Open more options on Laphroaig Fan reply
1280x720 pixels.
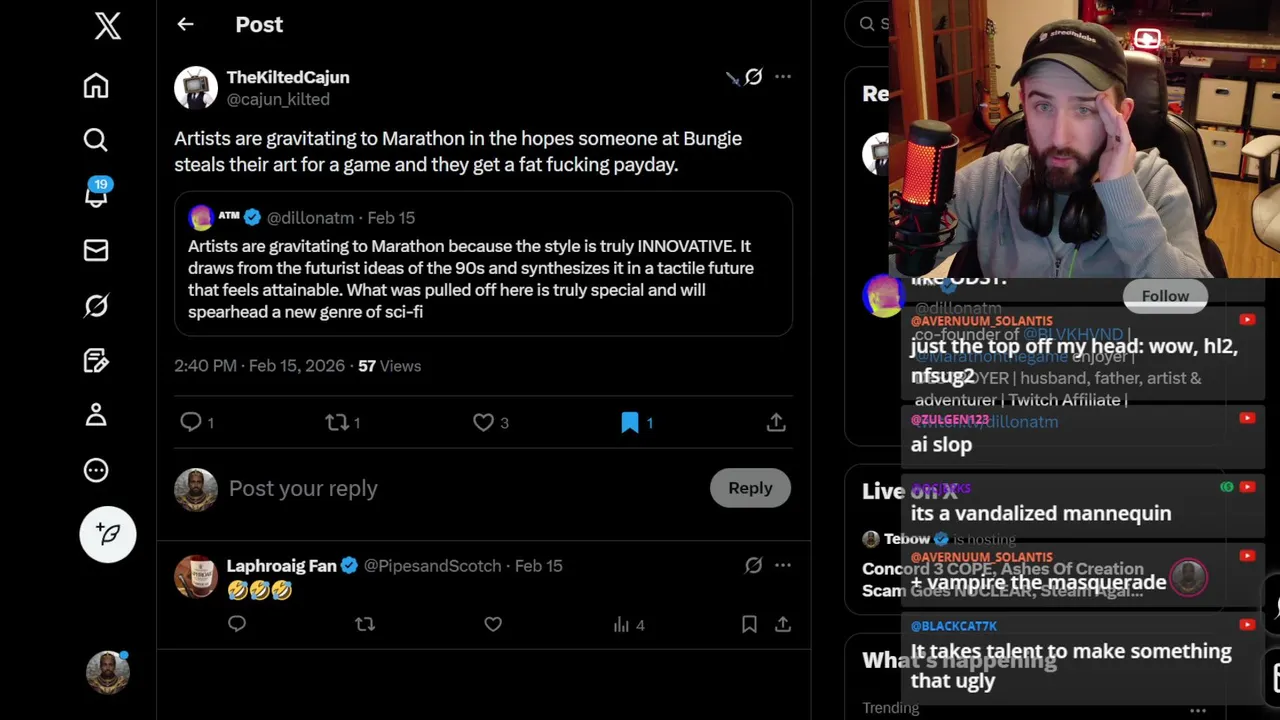(x=783, y=566)
